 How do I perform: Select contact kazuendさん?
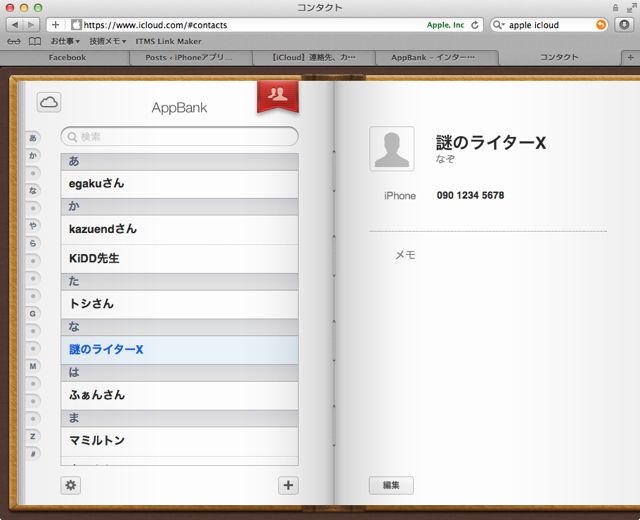tap(180, 229)
